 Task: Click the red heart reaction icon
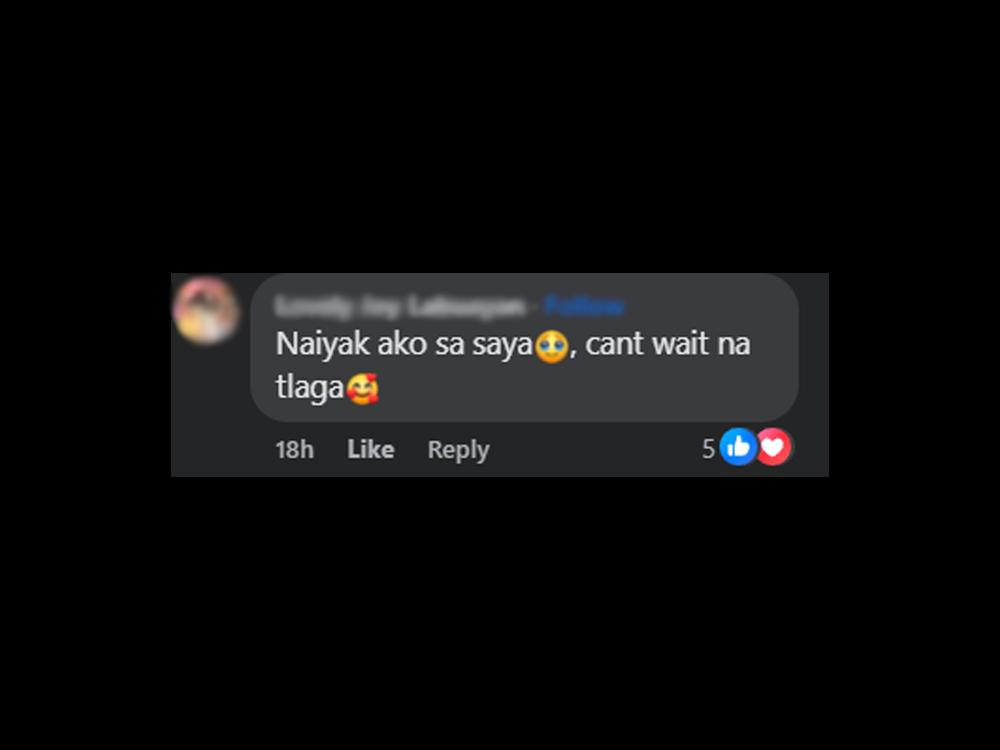click(774, 447)
